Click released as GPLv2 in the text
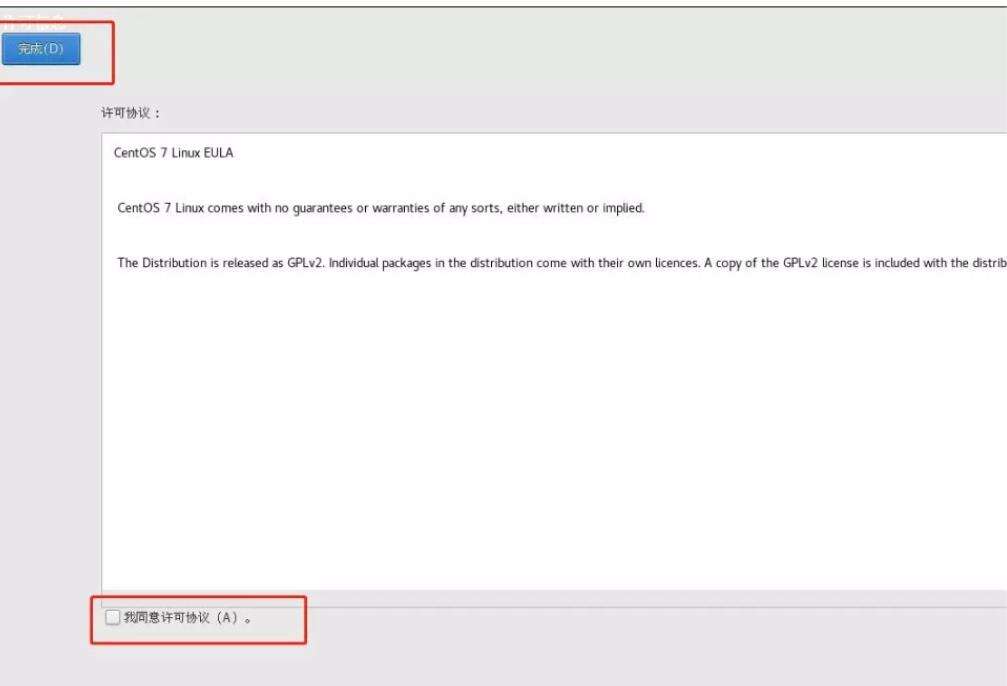This screenshot has width=1007, height=686. (x=272, y=263)
